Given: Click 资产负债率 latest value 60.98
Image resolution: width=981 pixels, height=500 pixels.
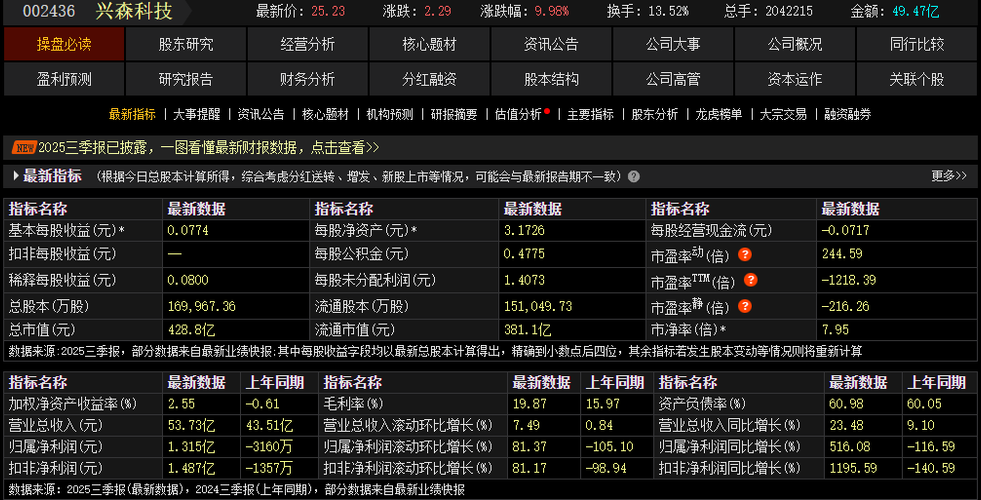Looking at the screenshot, I should (845, 404).
